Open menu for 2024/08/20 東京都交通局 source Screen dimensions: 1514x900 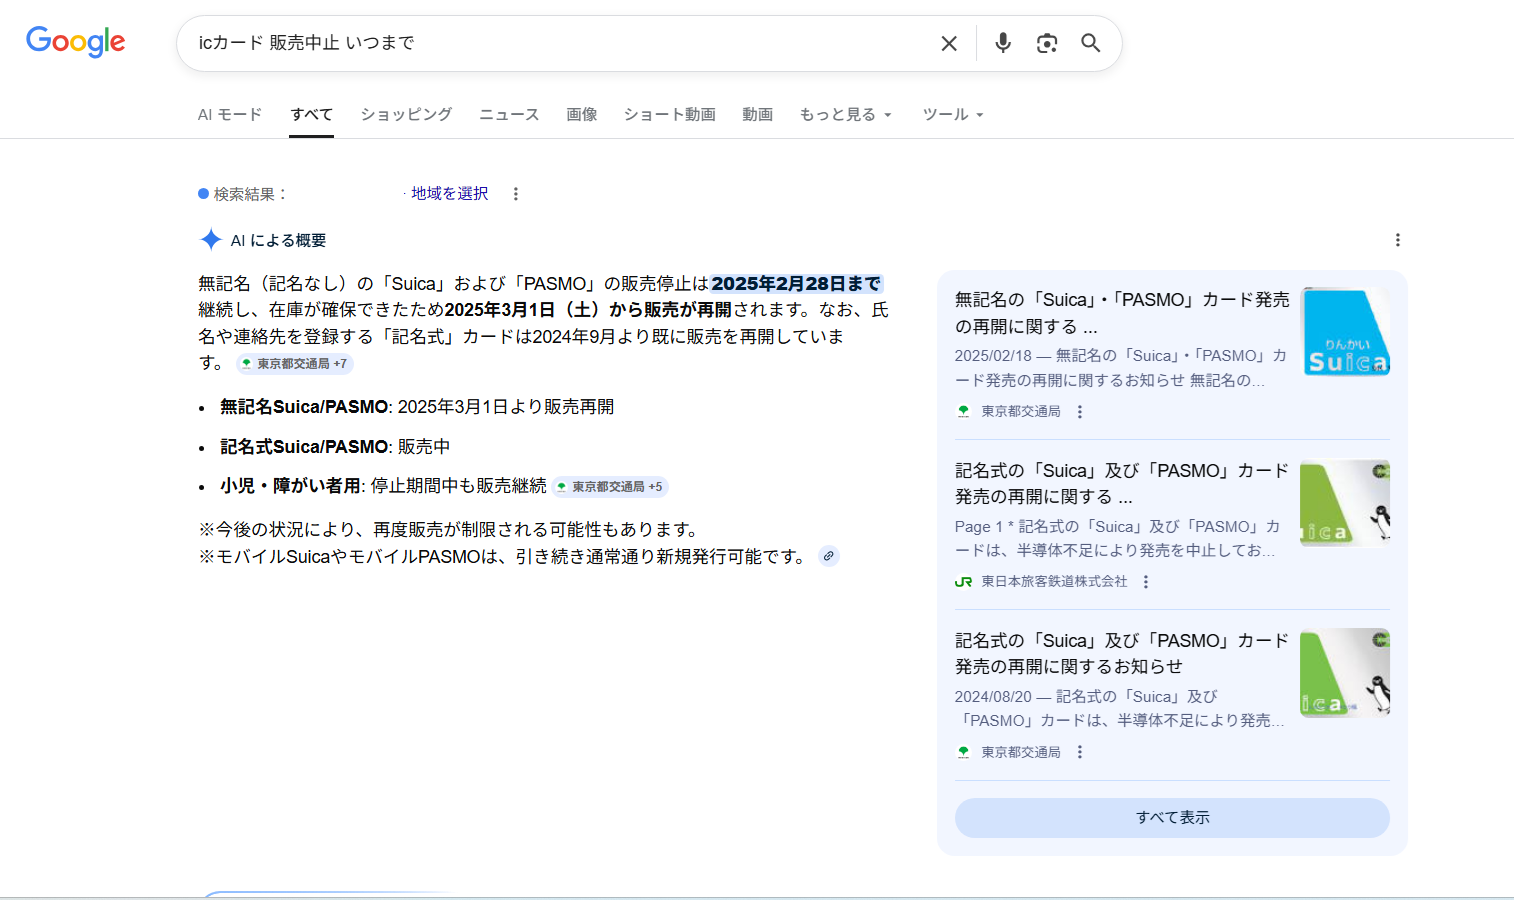click(x=1080, y=752)
